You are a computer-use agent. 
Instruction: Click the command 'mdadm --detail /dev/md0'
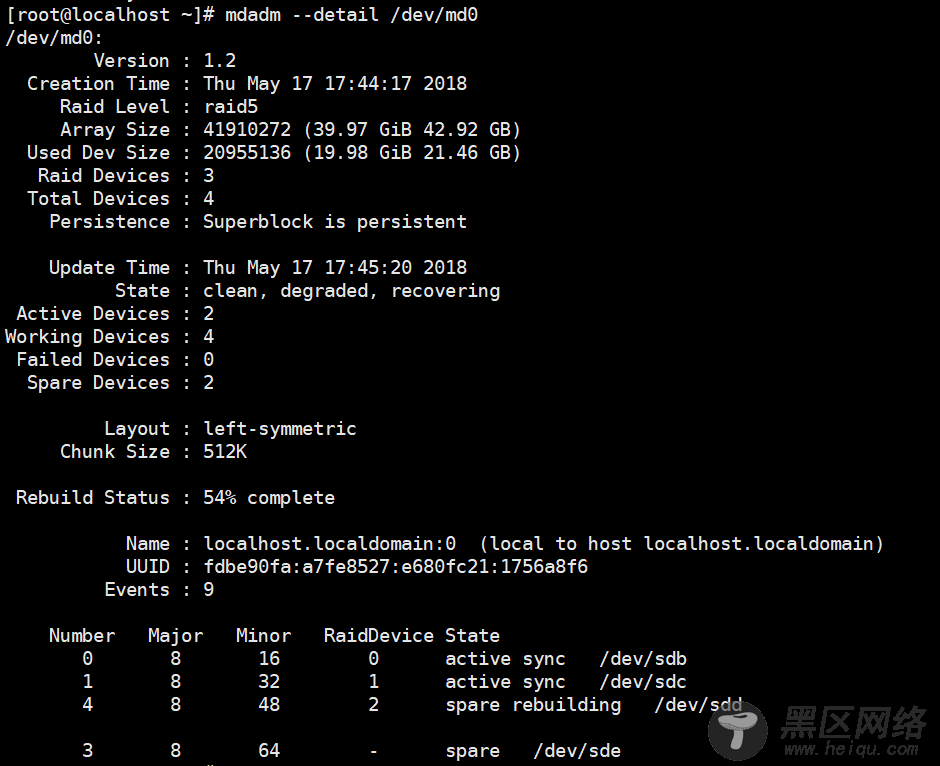coord(351,14)
